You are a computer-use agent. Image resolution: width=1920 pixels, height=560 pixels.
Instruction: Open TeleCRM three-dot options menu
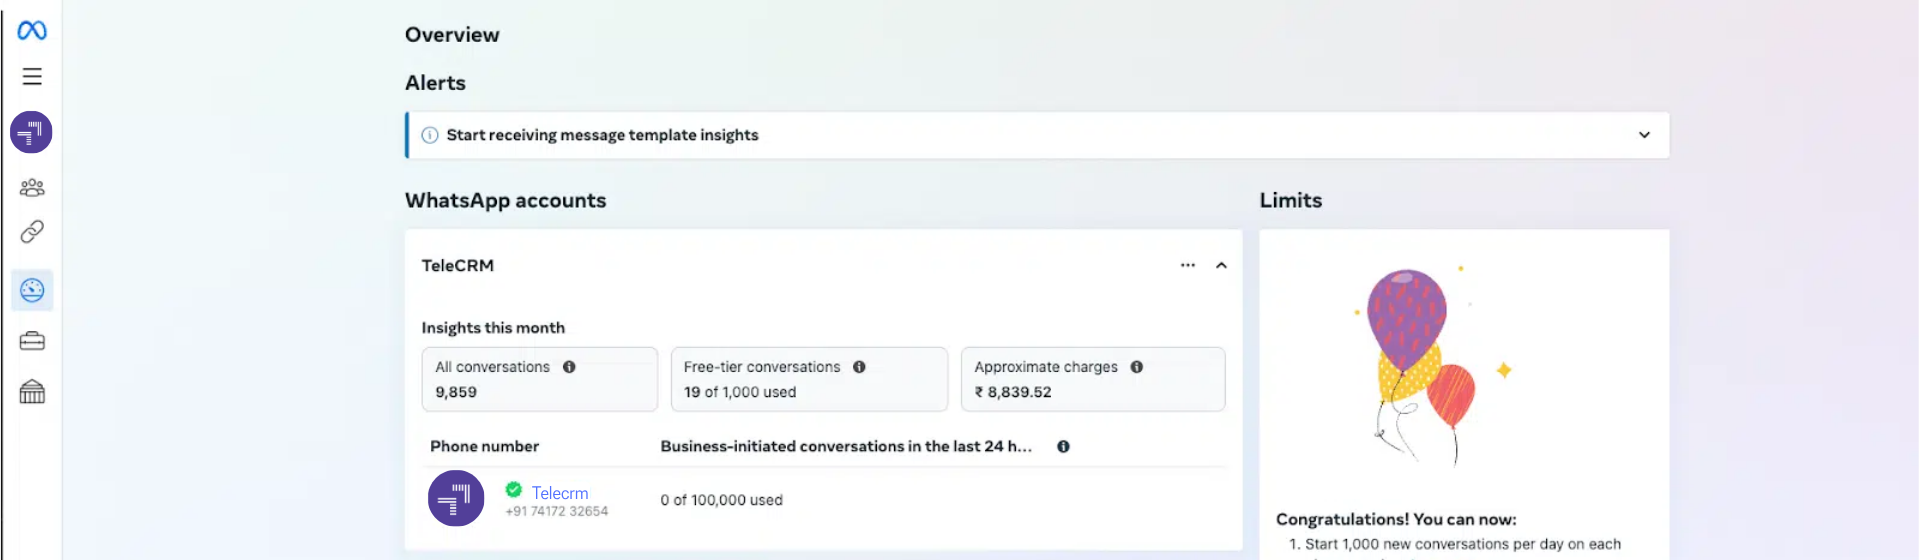[1187, 265]
